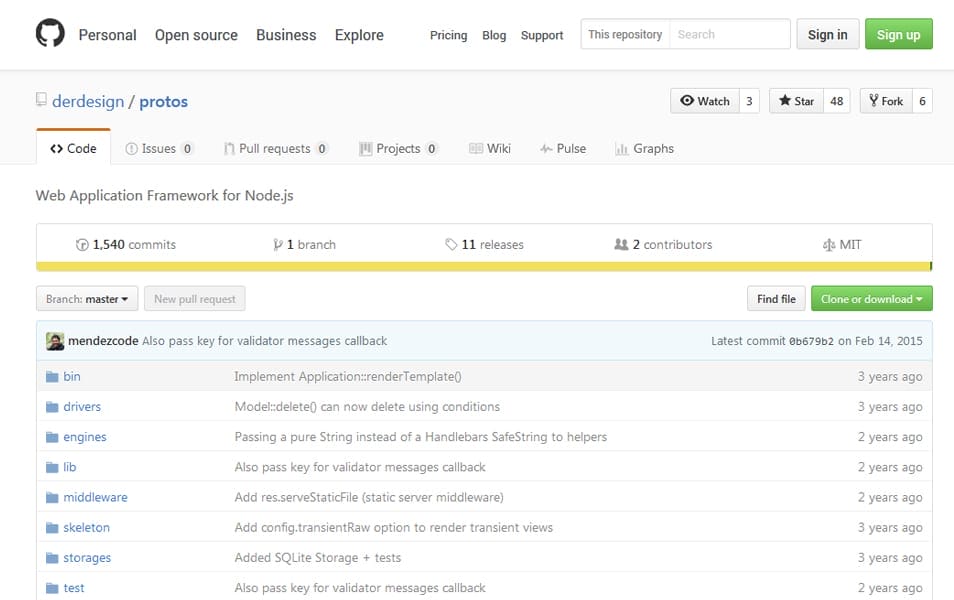The height and width of the screenshot is (600, 954).
Task: Click the folder icon beside middleware
Action: tap(52, 498)
